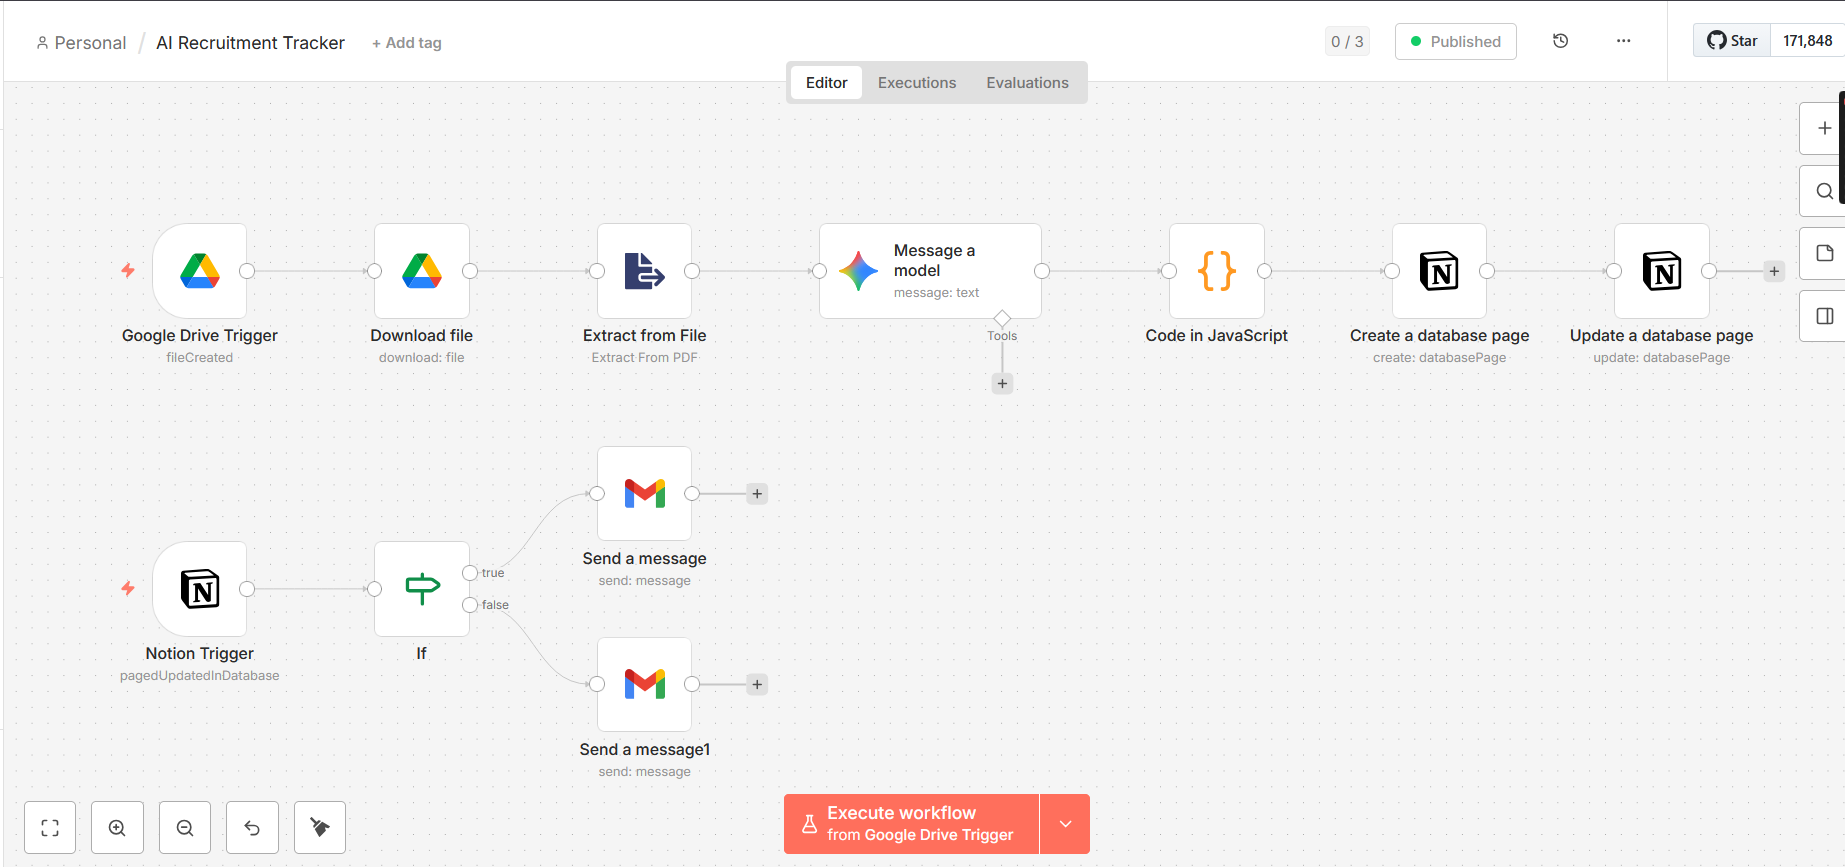Screen dimensions: 1845x867
Task: Click the If node false output connector
Action: [470, 605]
